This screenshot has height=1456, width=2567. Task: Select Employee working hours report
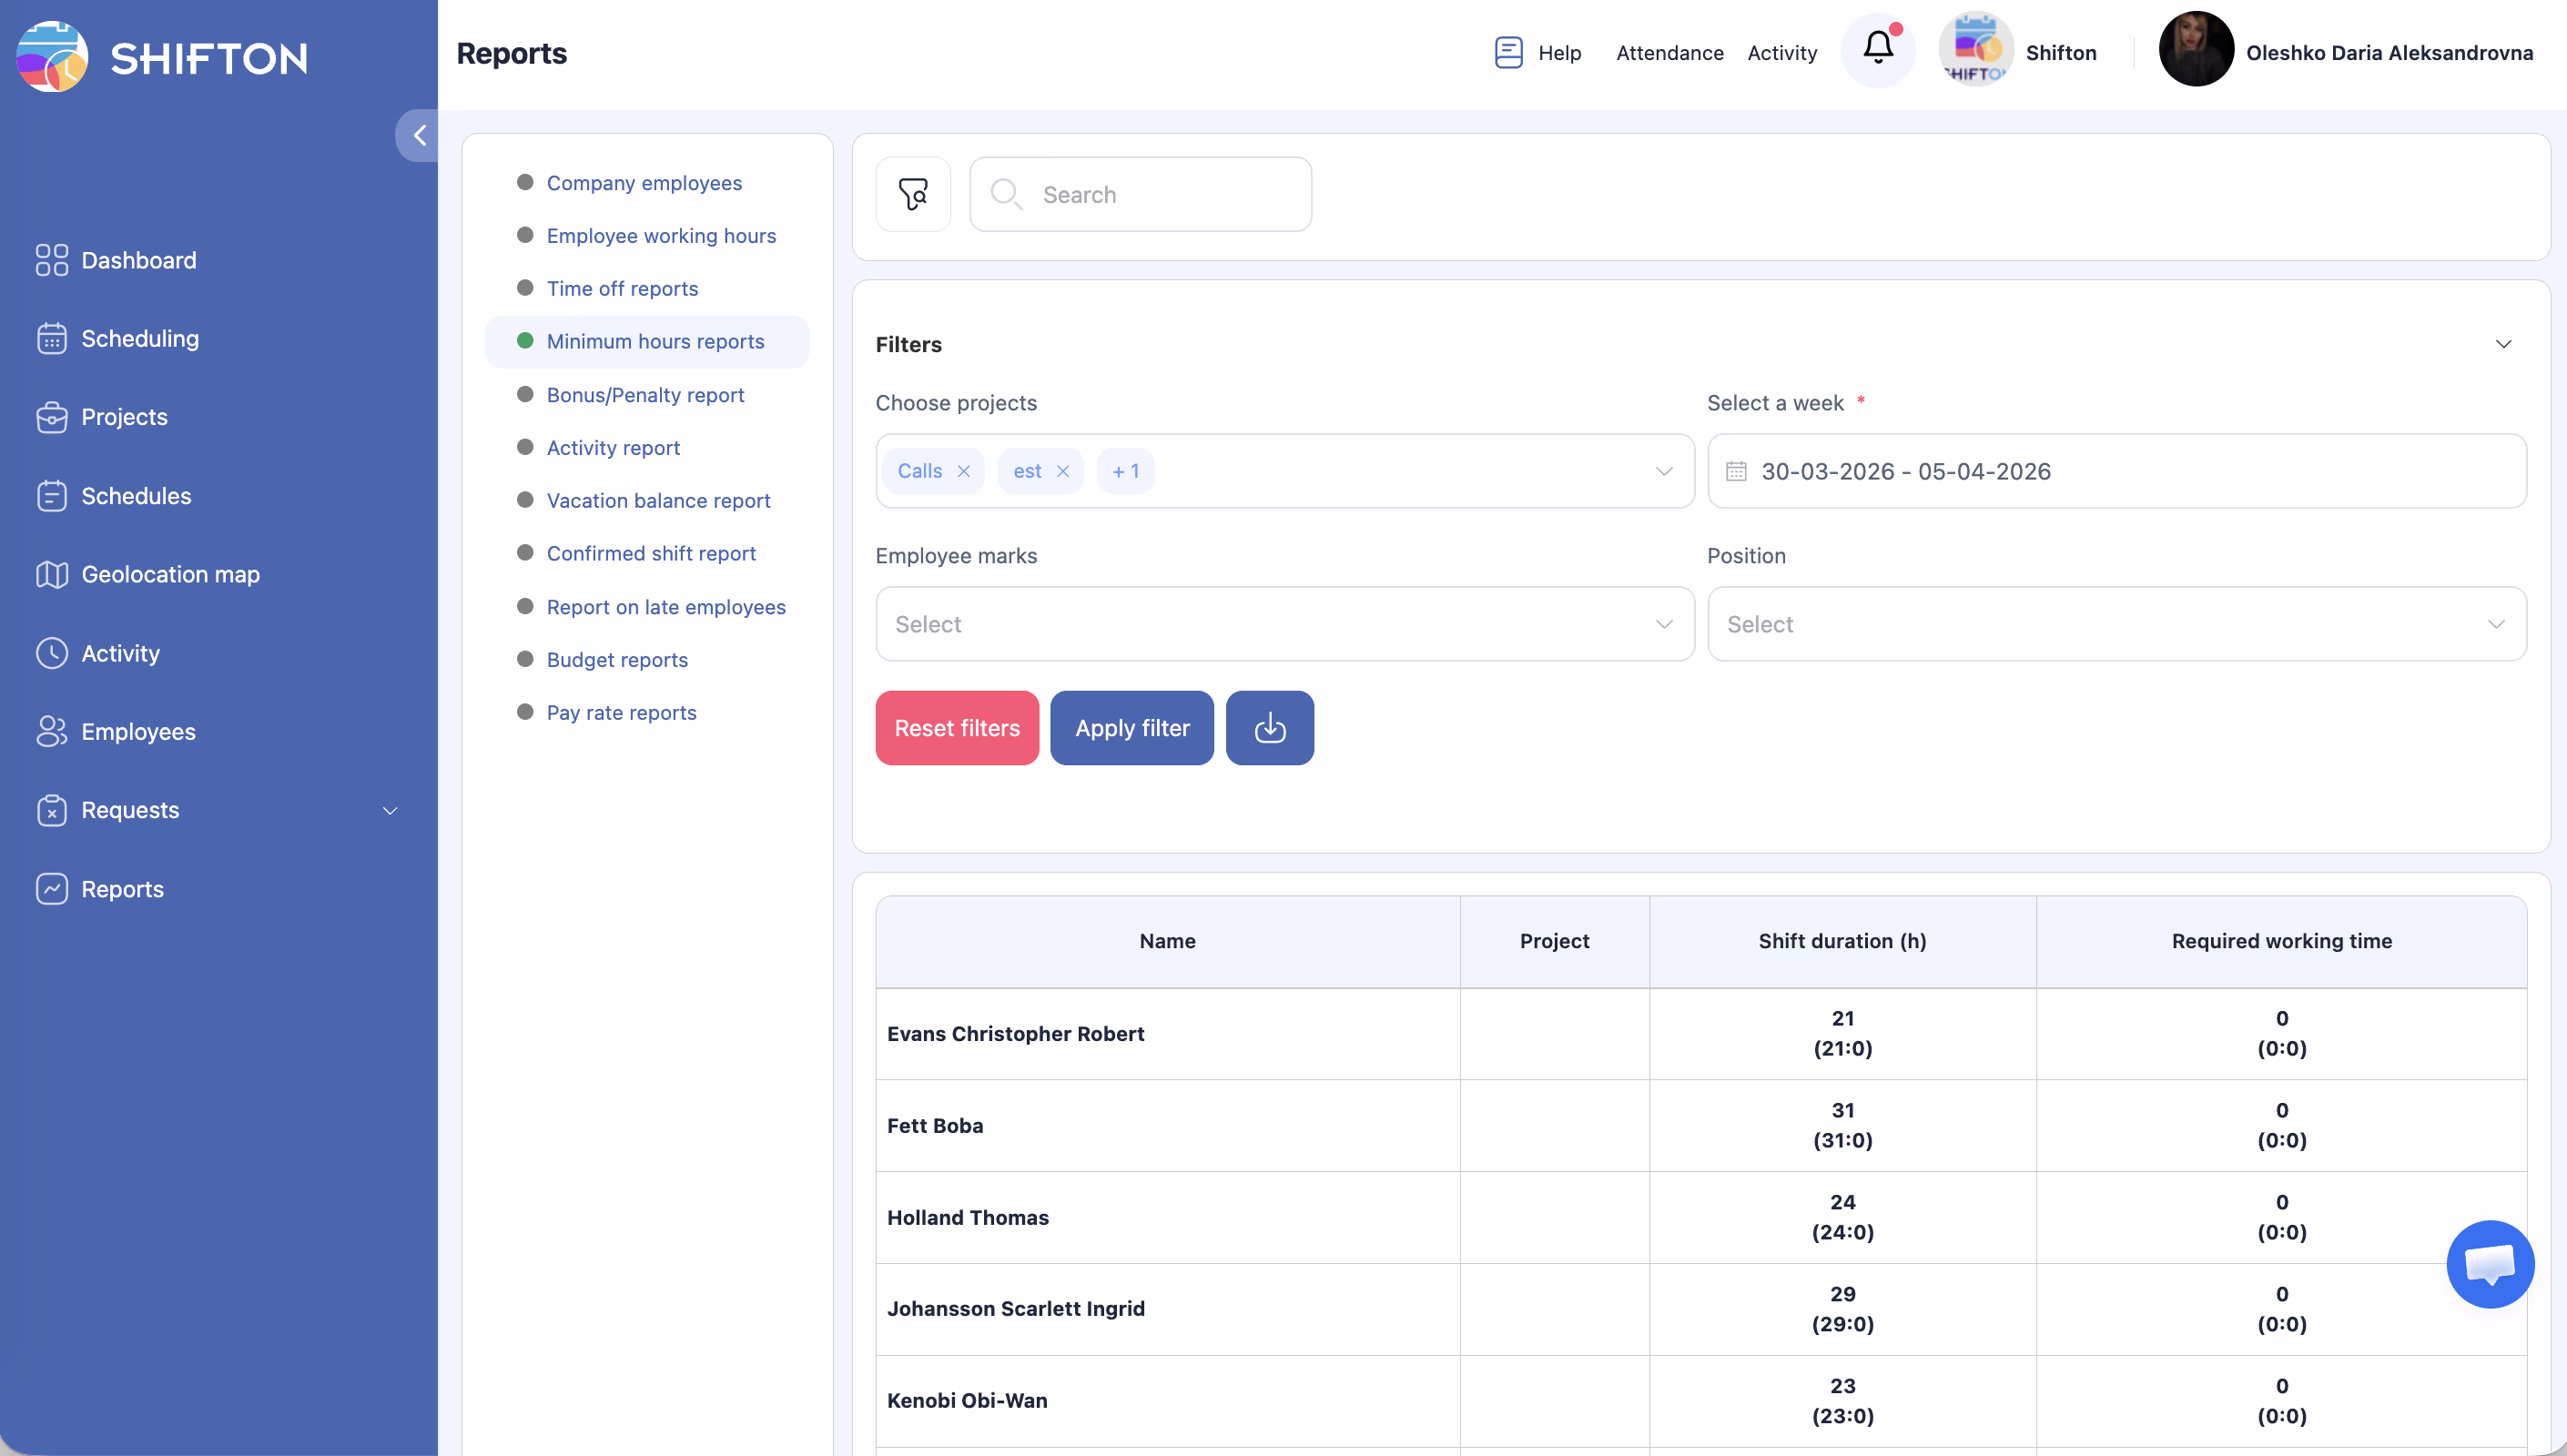tap(661, 236)
